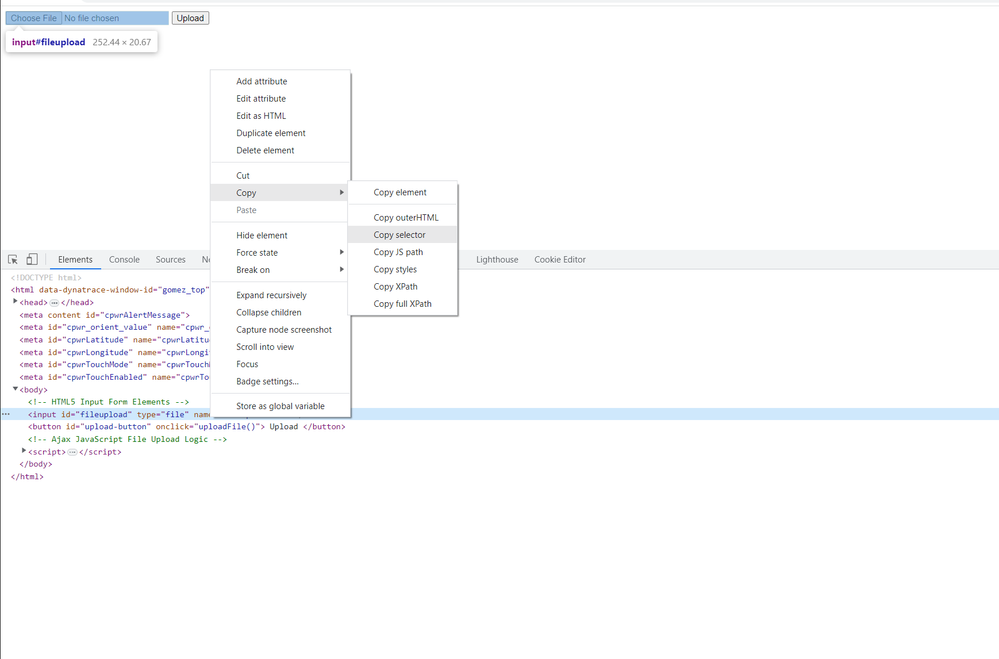This screenshot has height=659, width=999.
Task: Expand the script element node
Action: coord(24,451)
